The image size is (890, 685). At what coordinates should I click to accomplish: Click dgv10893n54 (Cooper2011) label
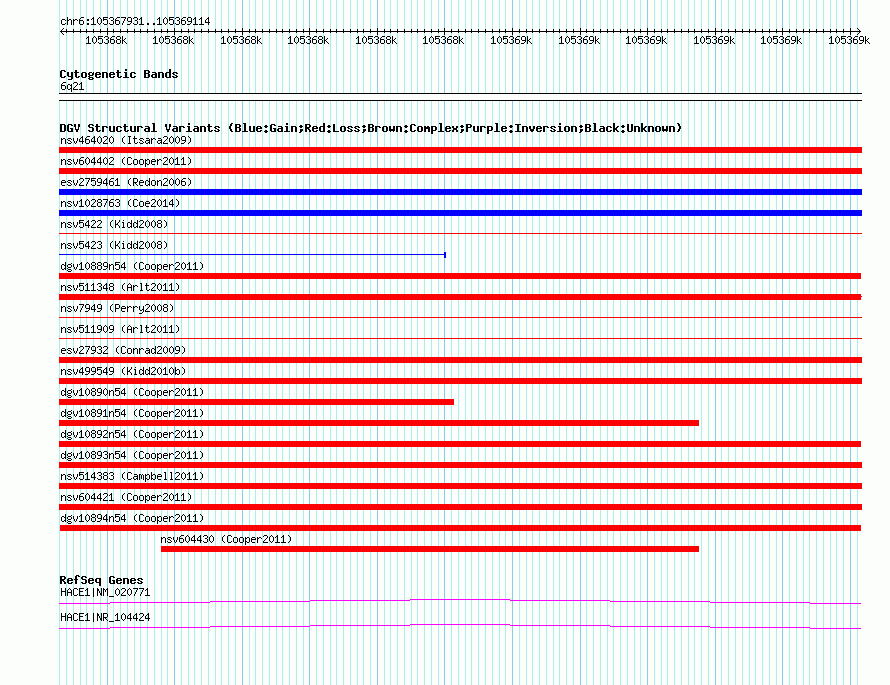(x=132, y=455)
